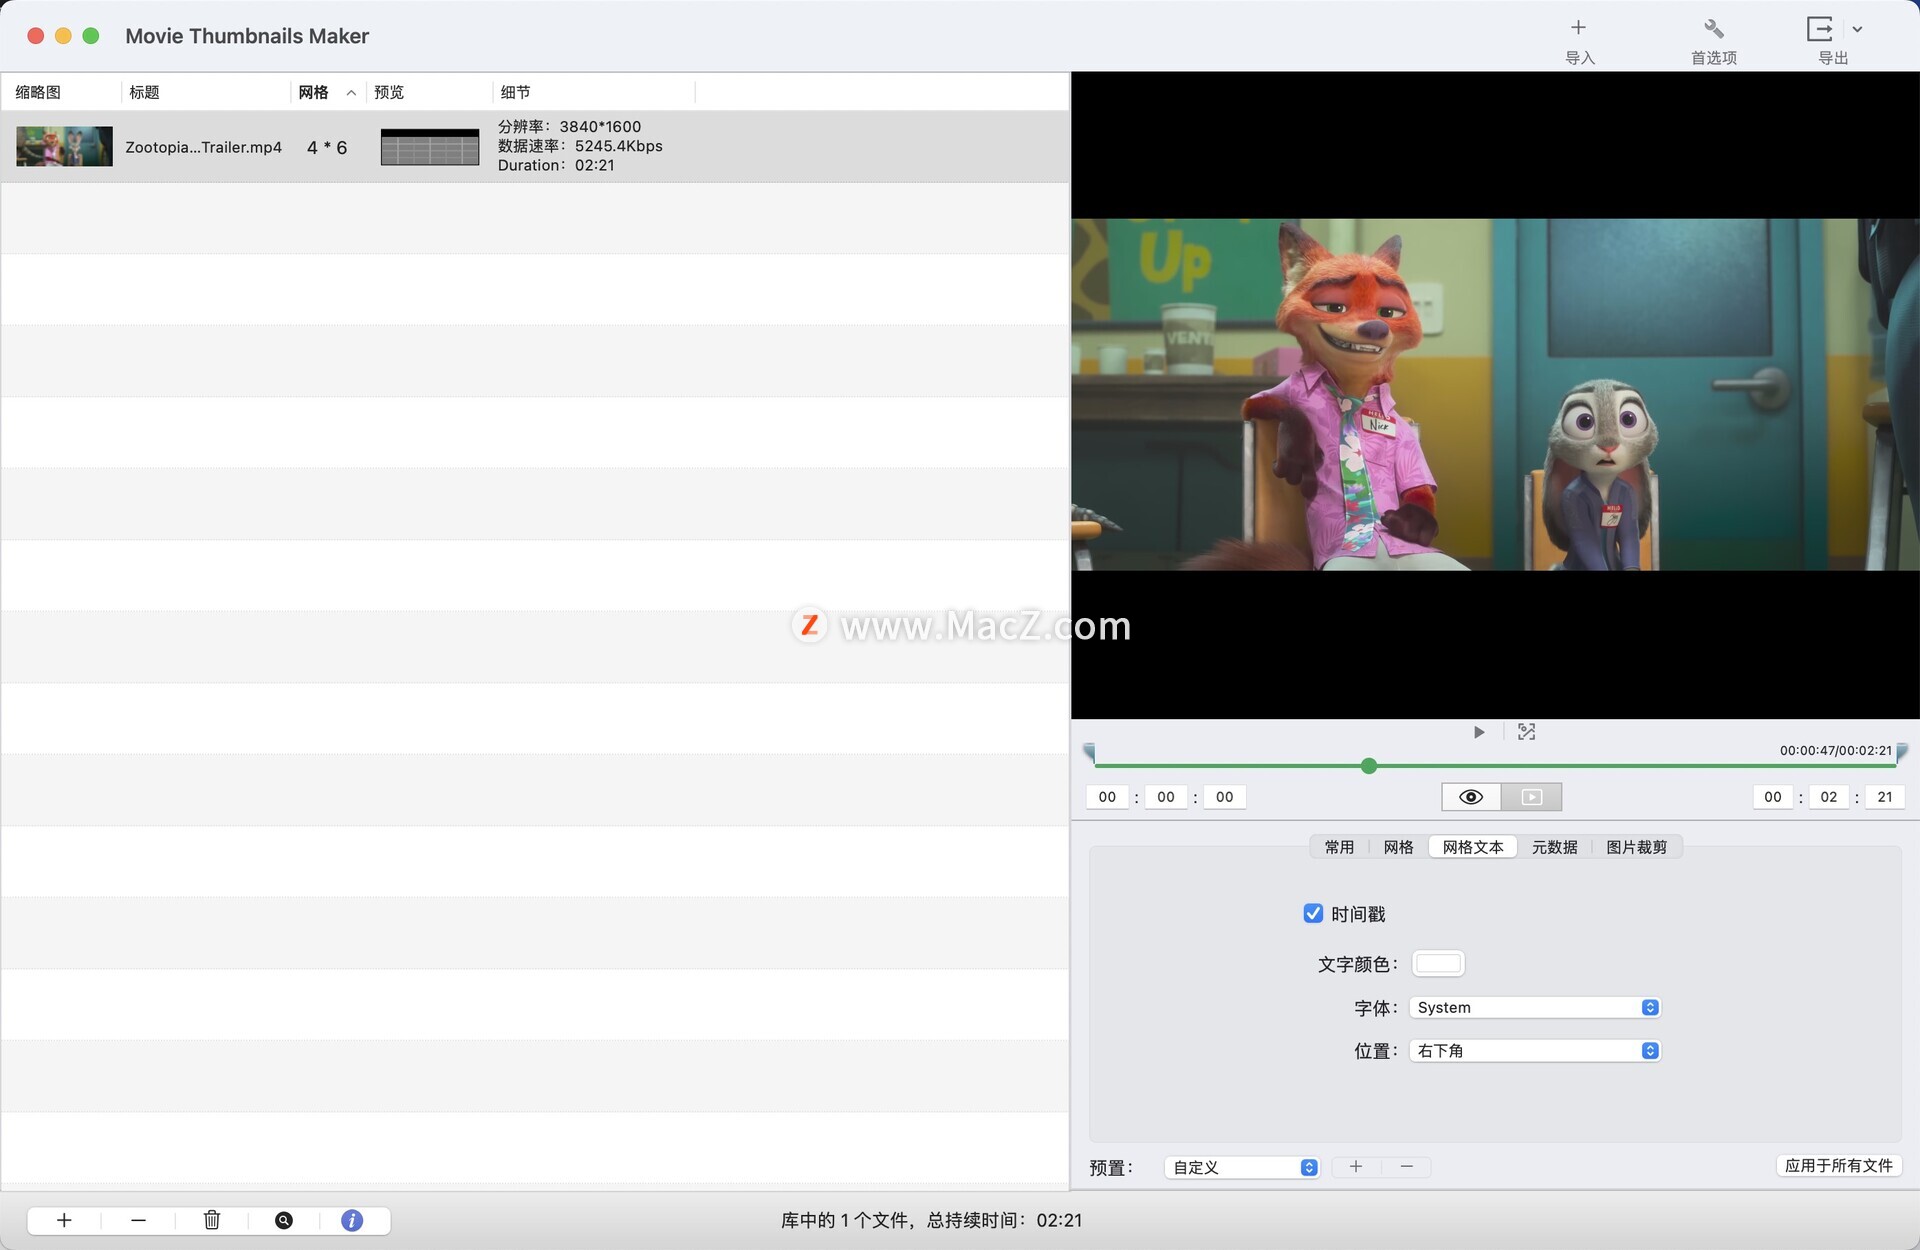Screen dimensions: 1920x1250
Task: Click end time hours field
Action: tap(1773, 797)
